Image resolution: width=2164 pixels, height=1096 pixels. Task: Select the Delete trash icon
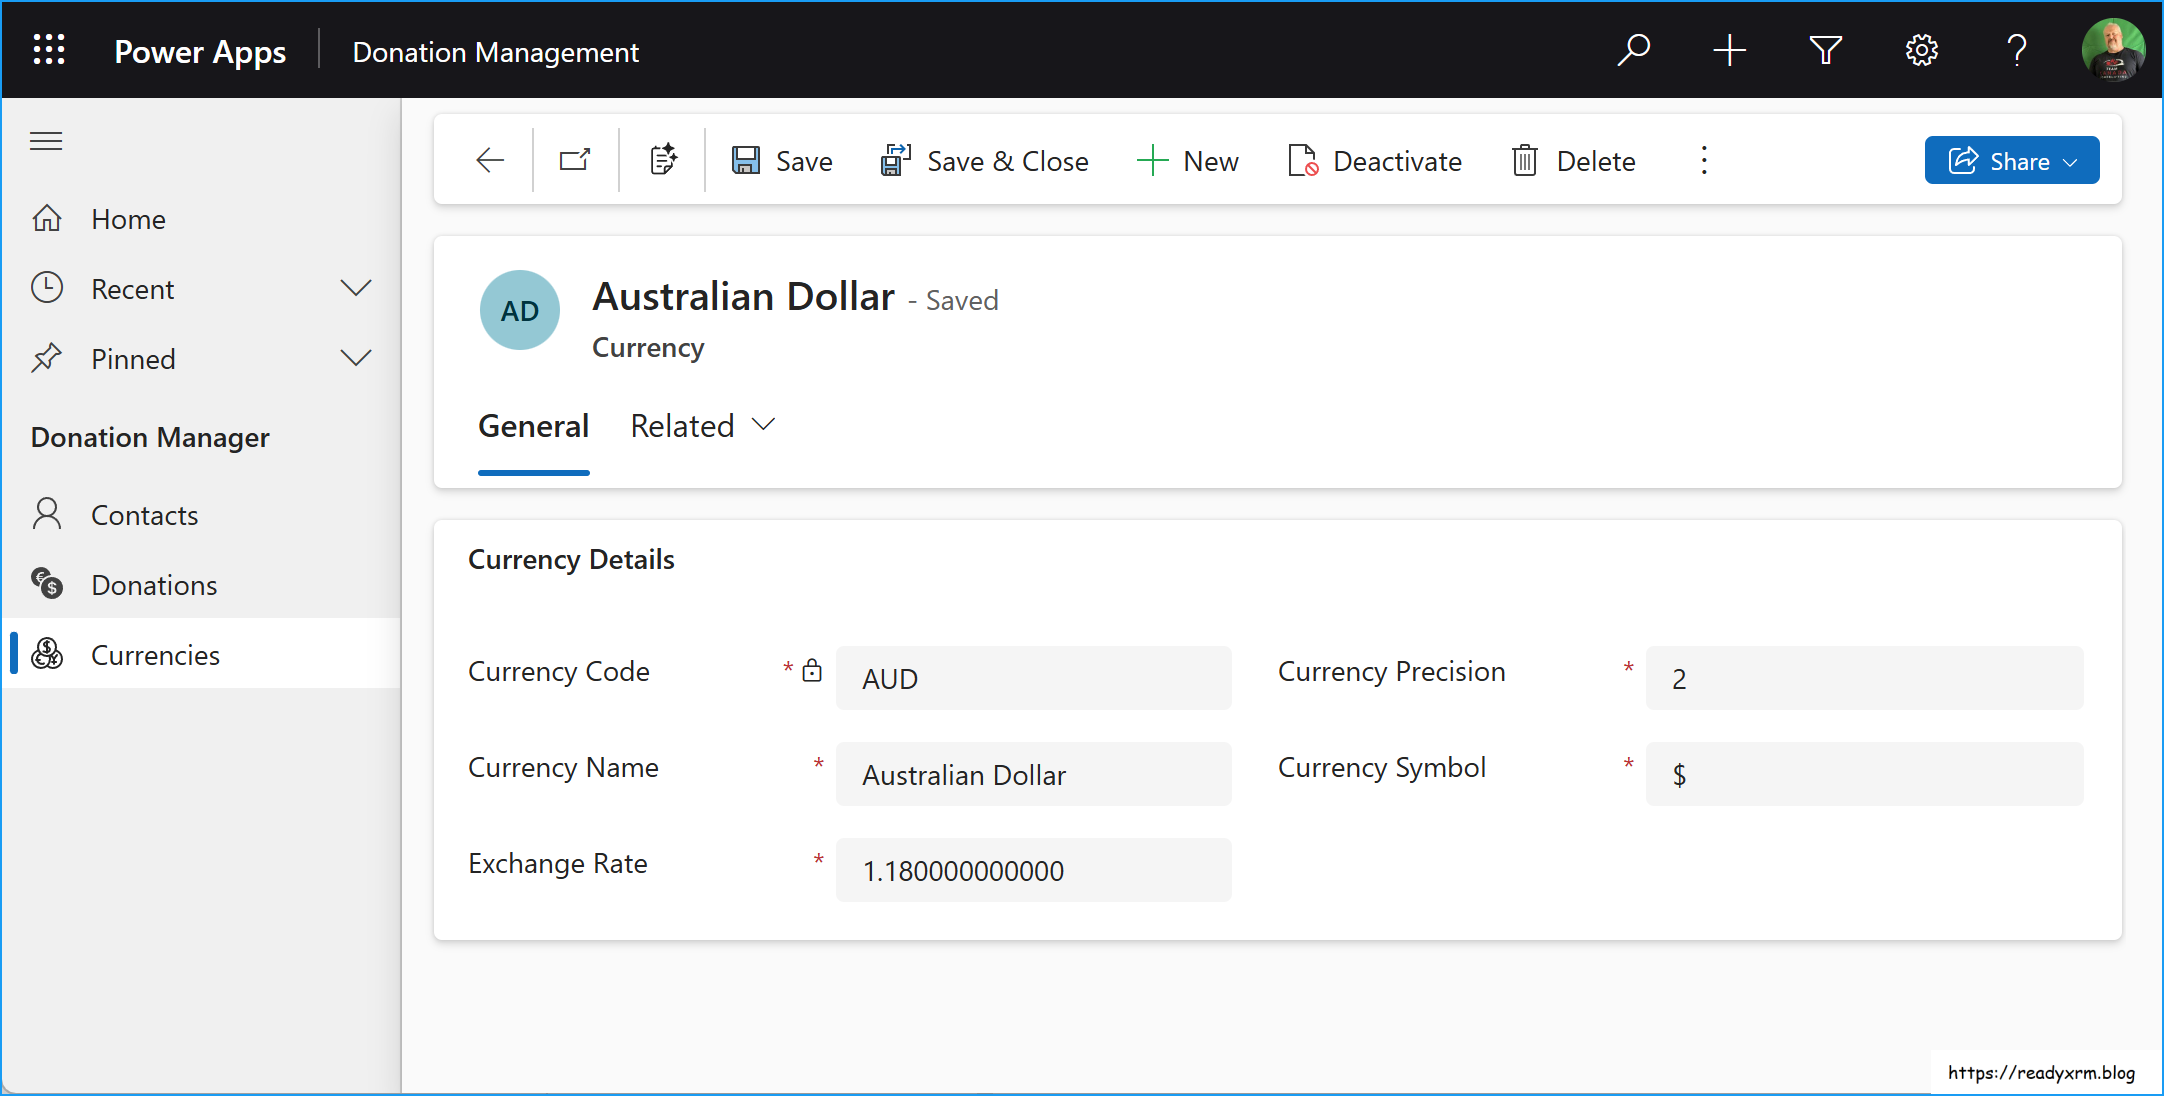(1524, 160)
